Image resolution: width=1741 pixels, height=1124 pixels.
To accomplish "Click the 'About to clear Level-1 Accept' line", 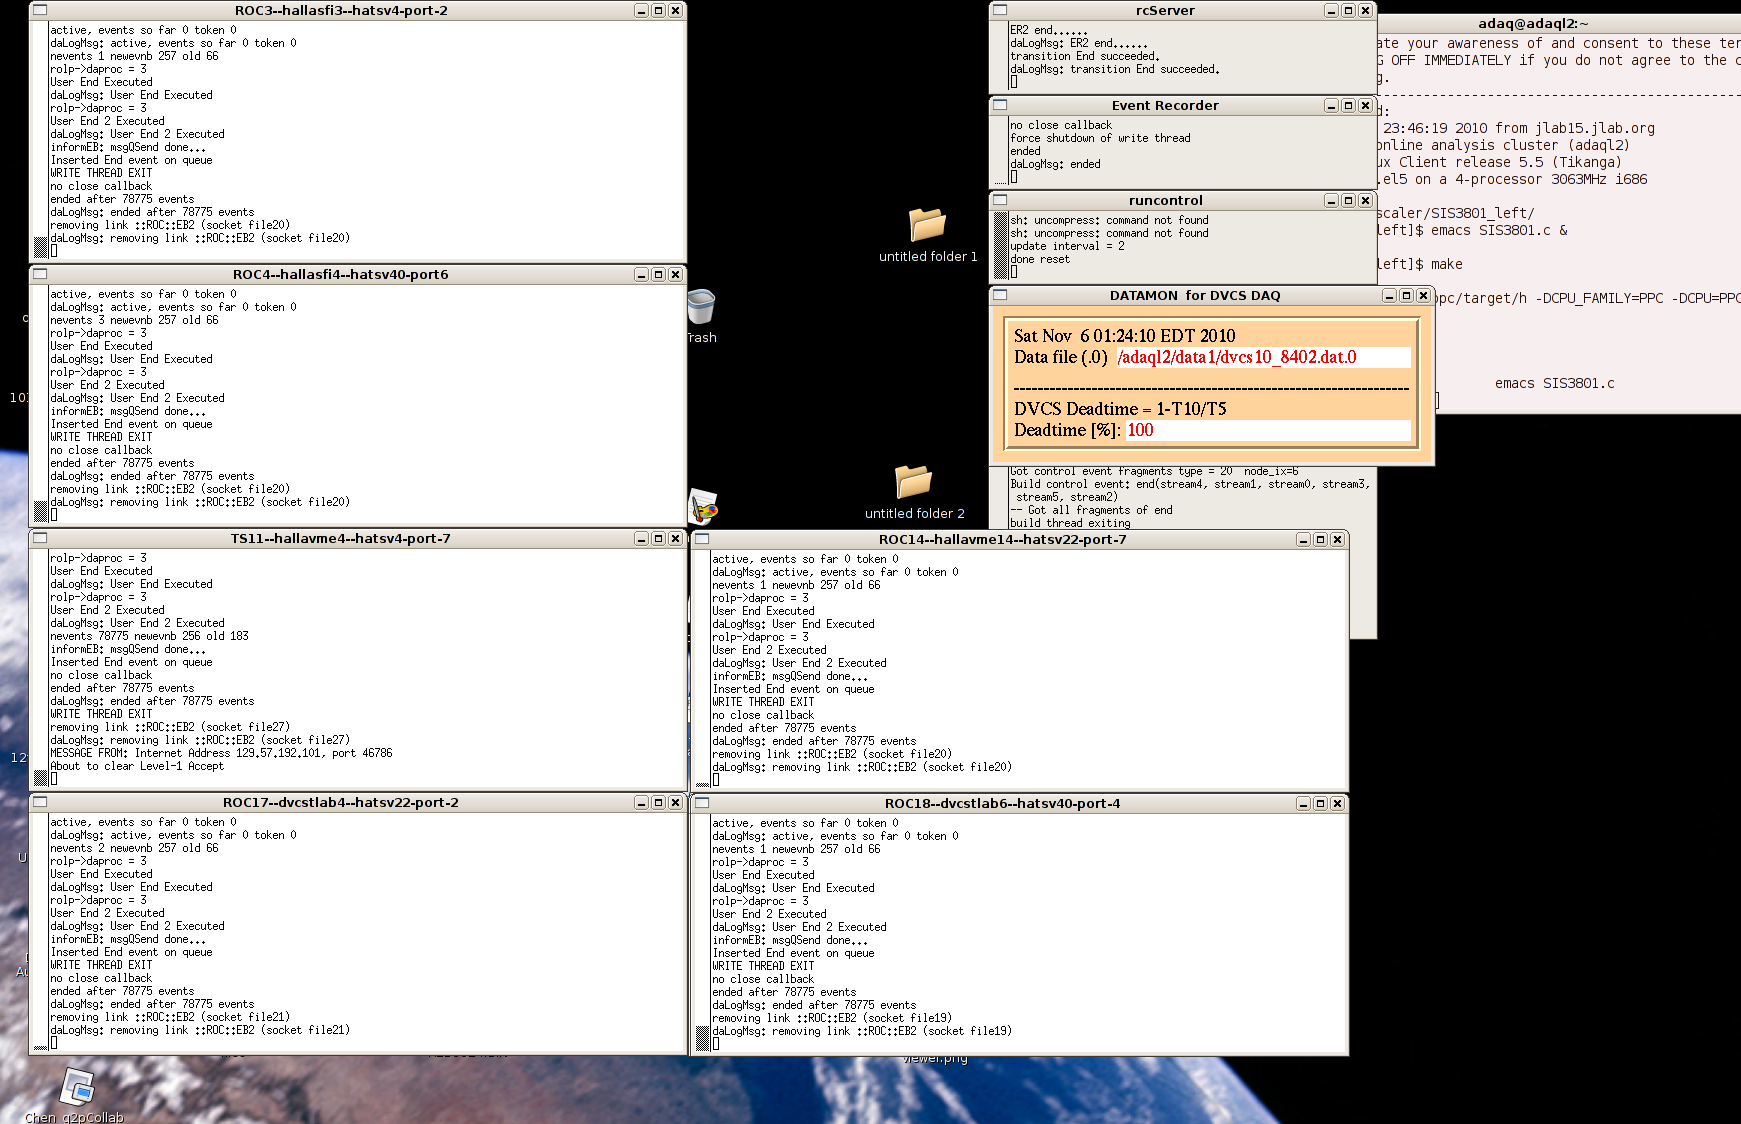I will [x=137, y=766].
